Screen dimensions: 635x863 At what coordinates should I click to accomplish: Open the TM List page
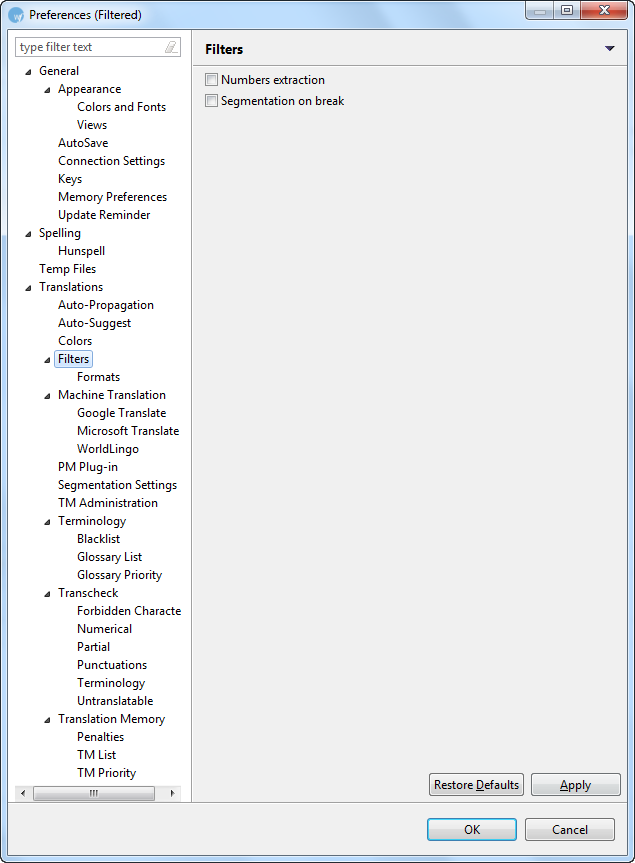(x=96, y=755)
